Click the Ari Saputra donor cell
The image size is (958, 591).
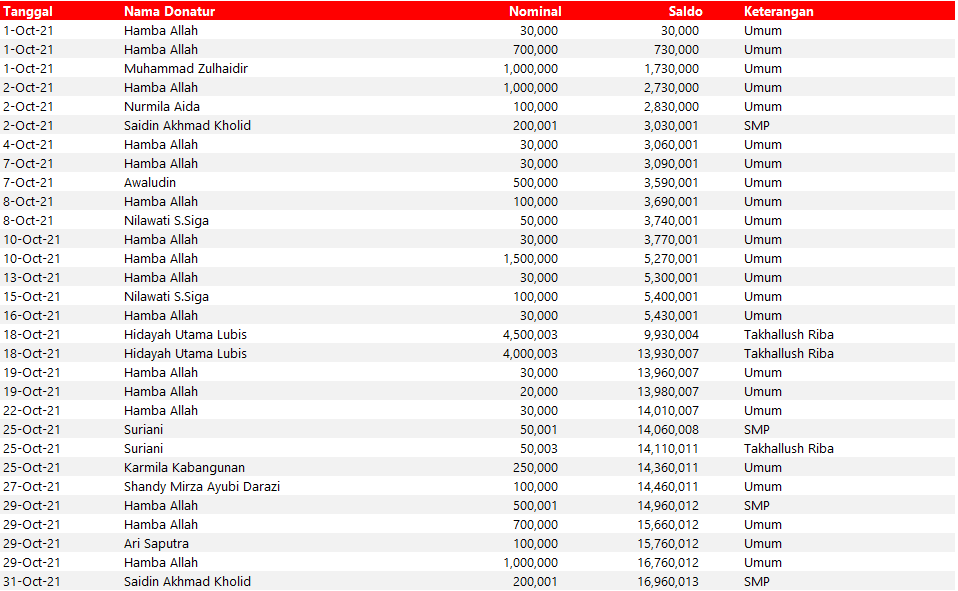click(156, 544)
